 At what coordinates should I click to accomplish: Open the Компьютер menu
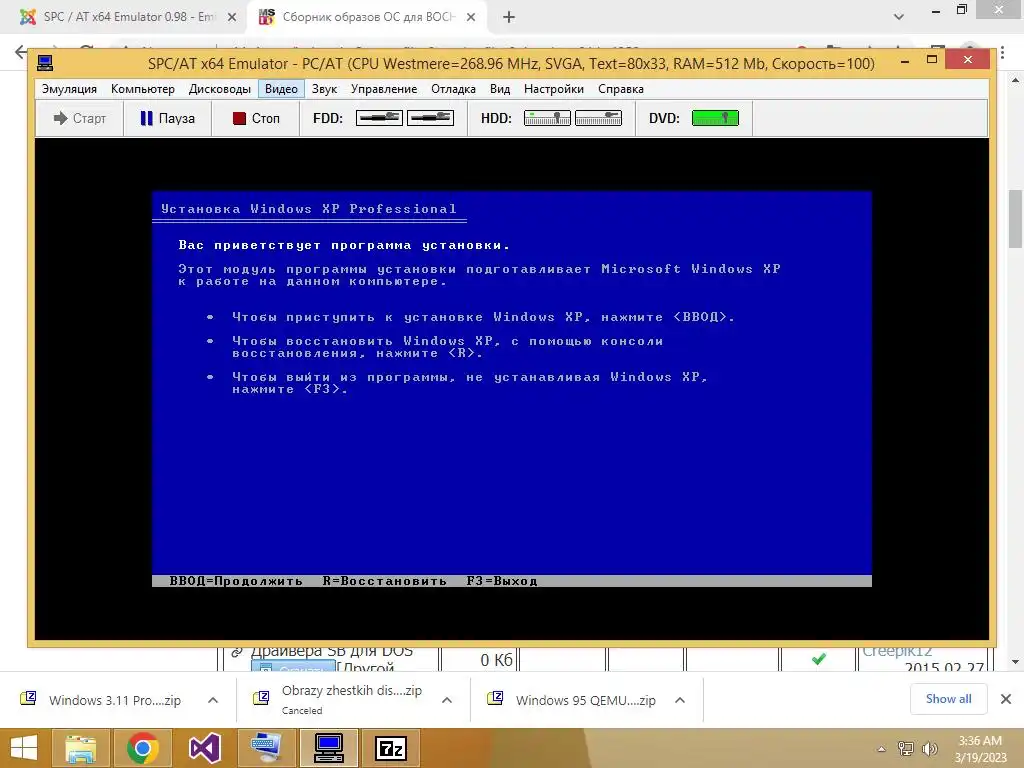(x=142, y=89)
